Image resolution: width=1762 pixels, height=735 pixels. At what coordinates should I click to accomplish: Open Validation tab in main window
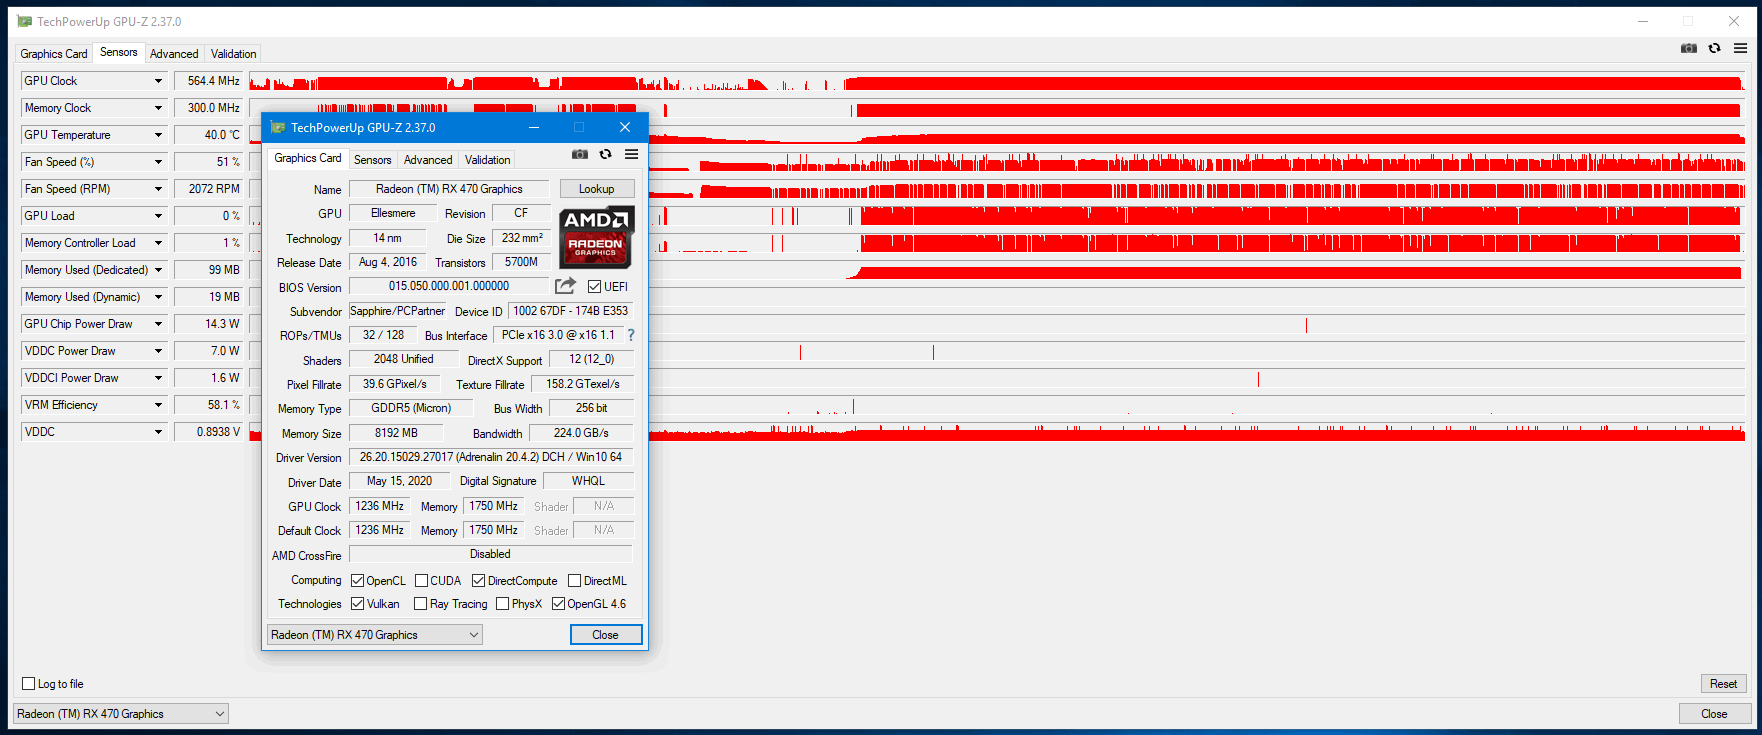pyautogui.click(x=233, y=54)
